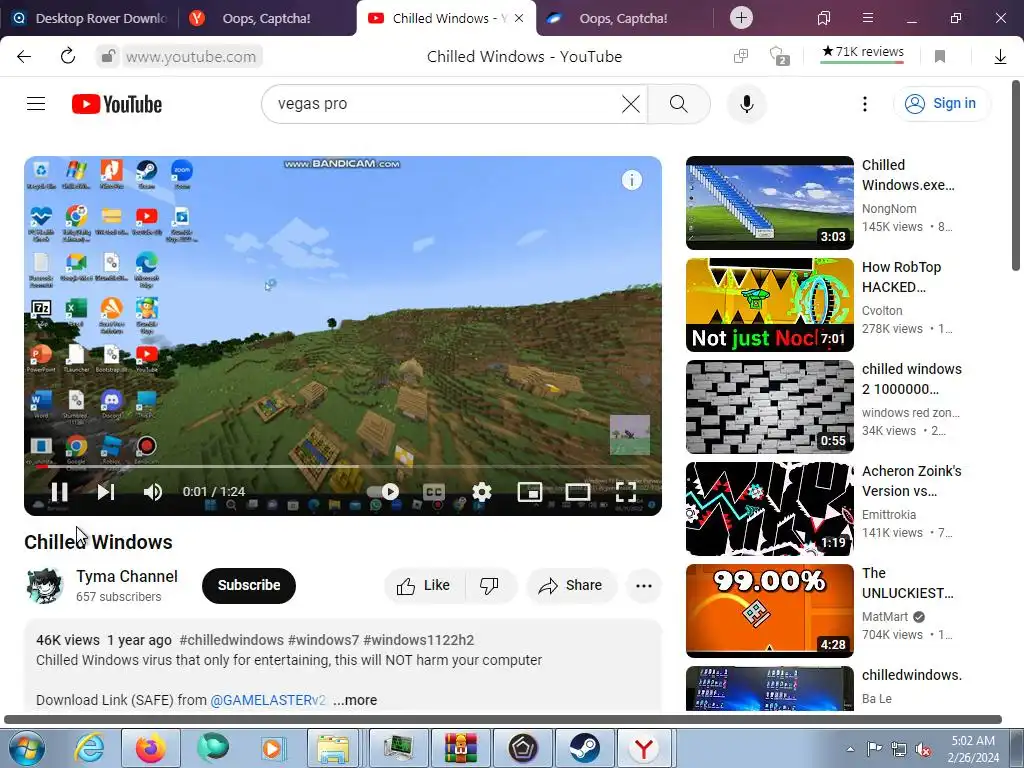
Task: Launch Internet Explorer from taskbar
Action: [89, 748]
